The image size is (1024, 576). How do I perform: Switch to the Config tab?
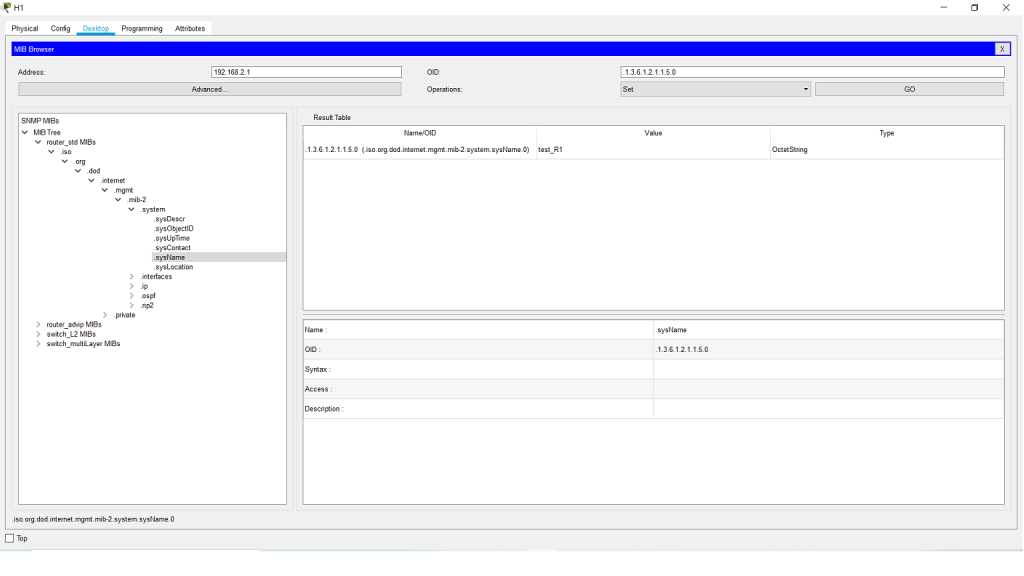pyautogui.click(x=61, y=28)
